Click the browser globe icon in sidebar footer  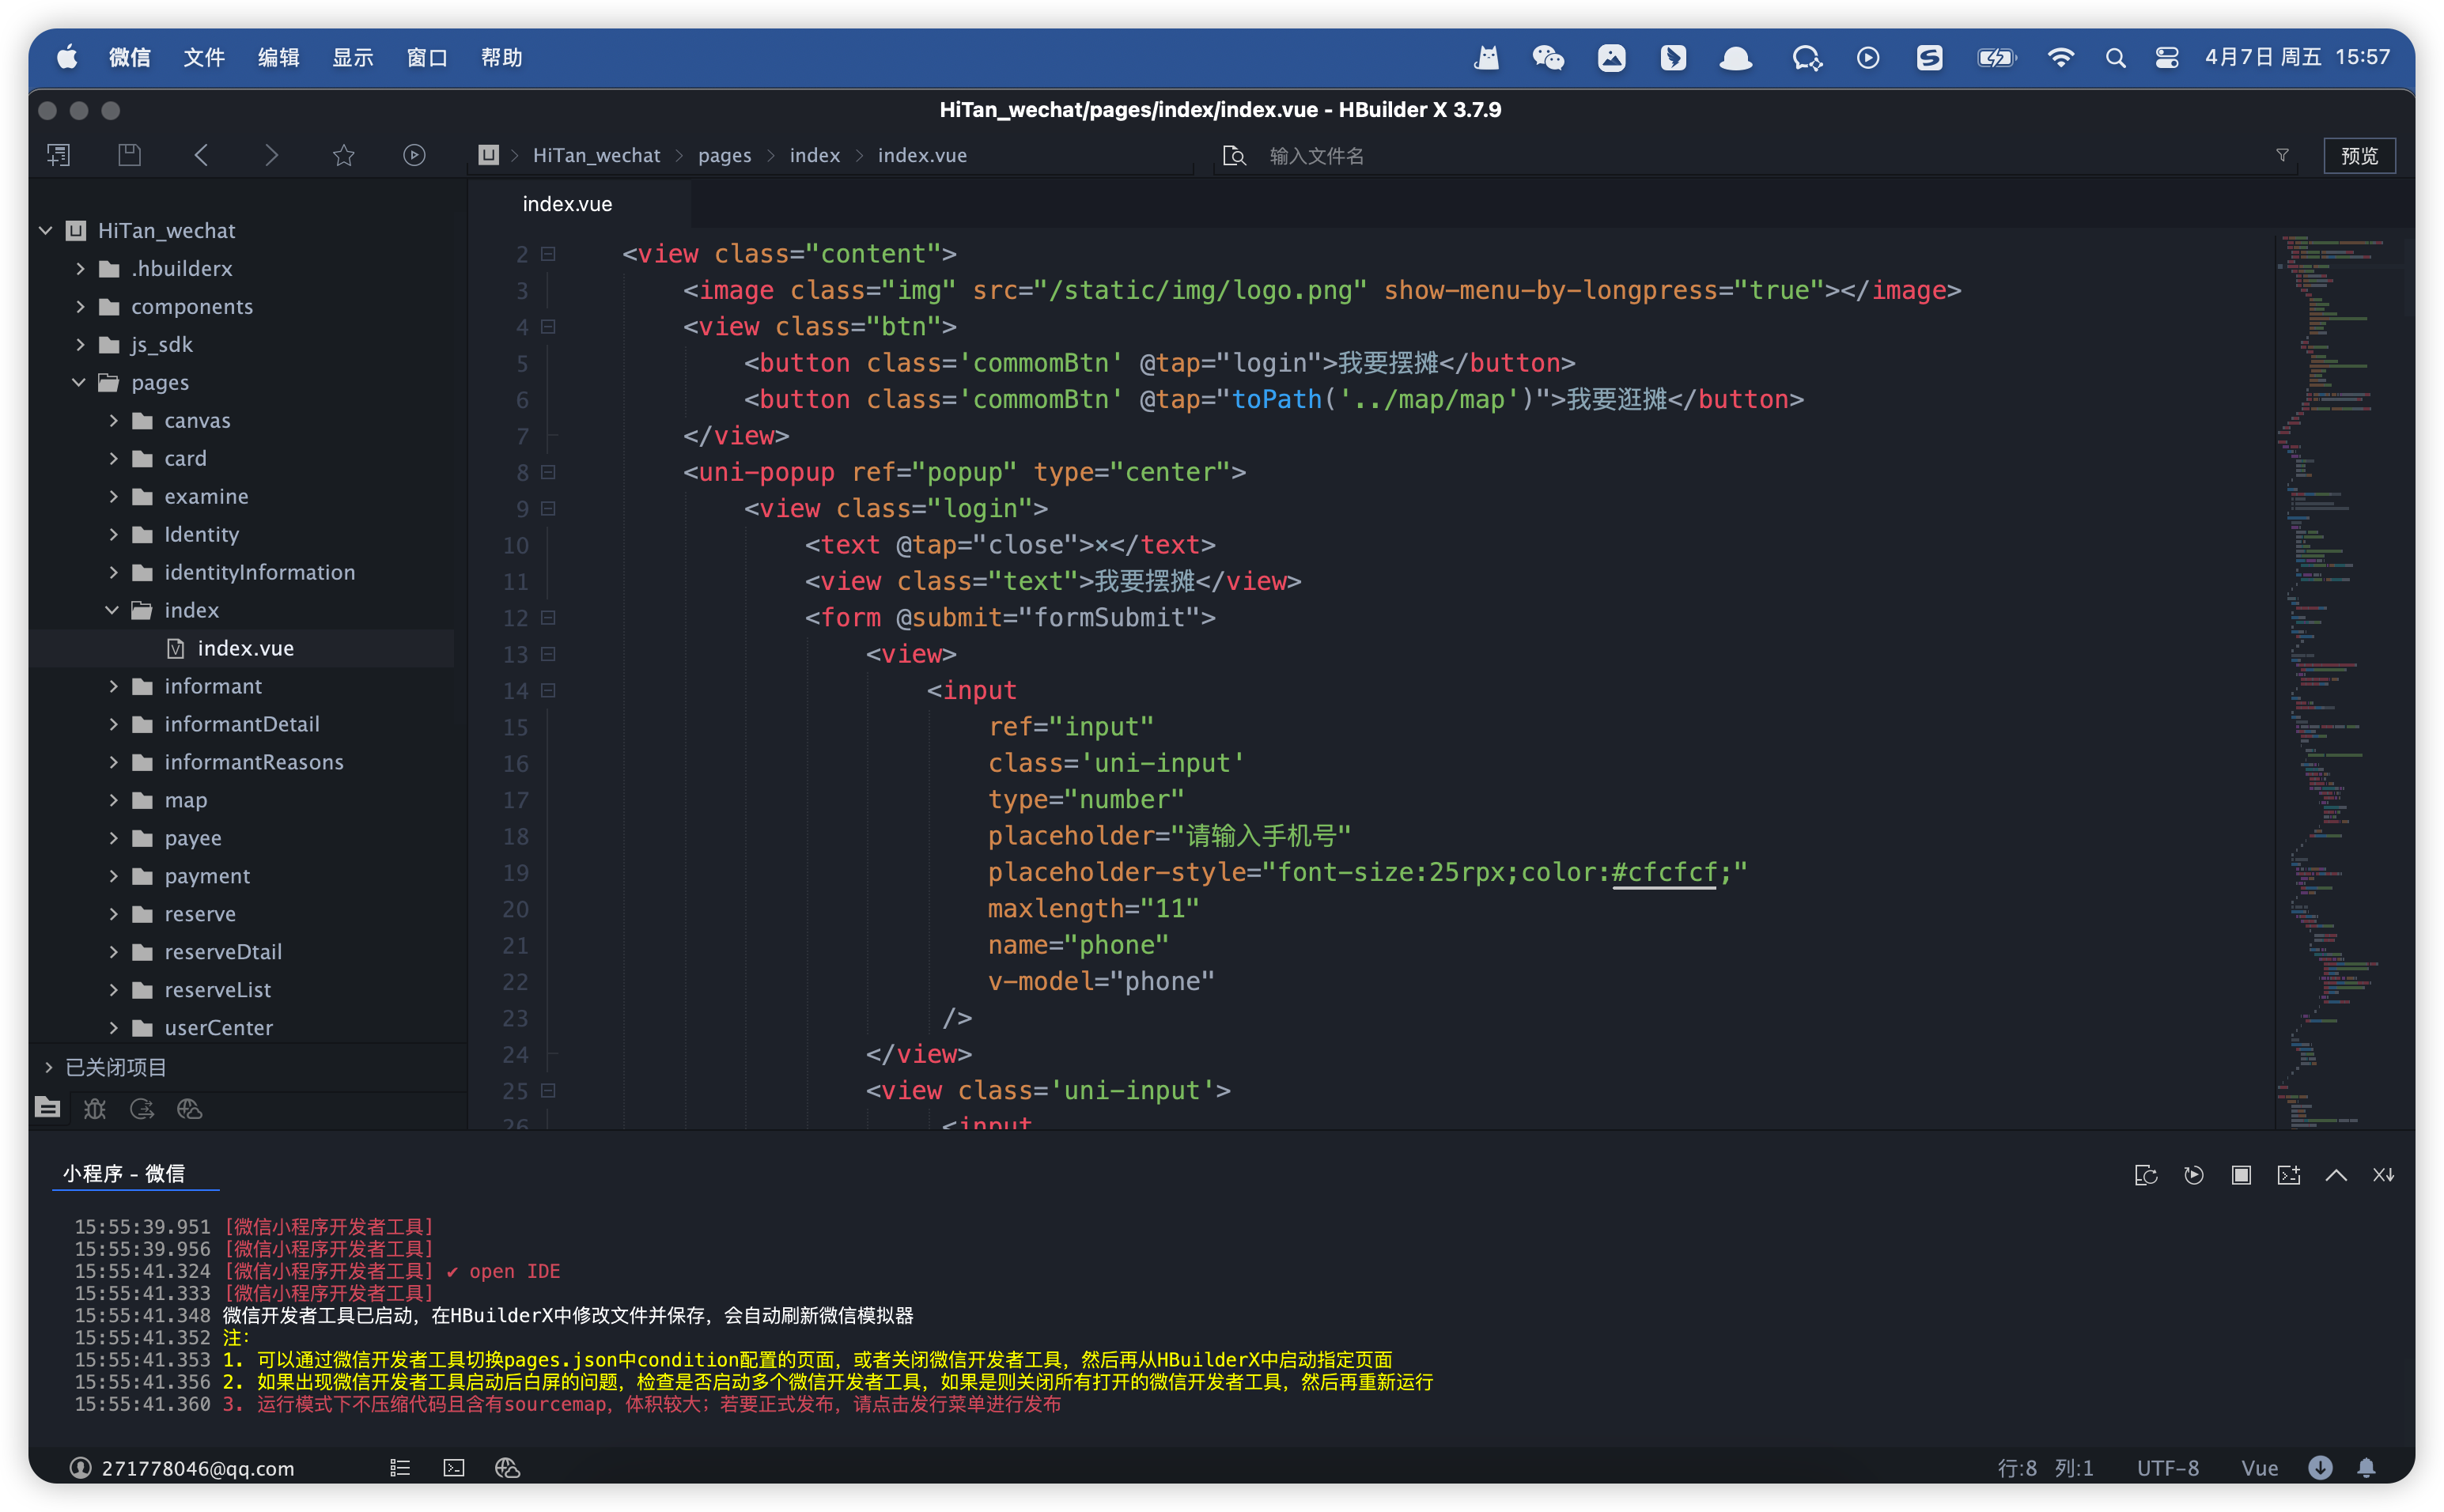pos(189,1107)
